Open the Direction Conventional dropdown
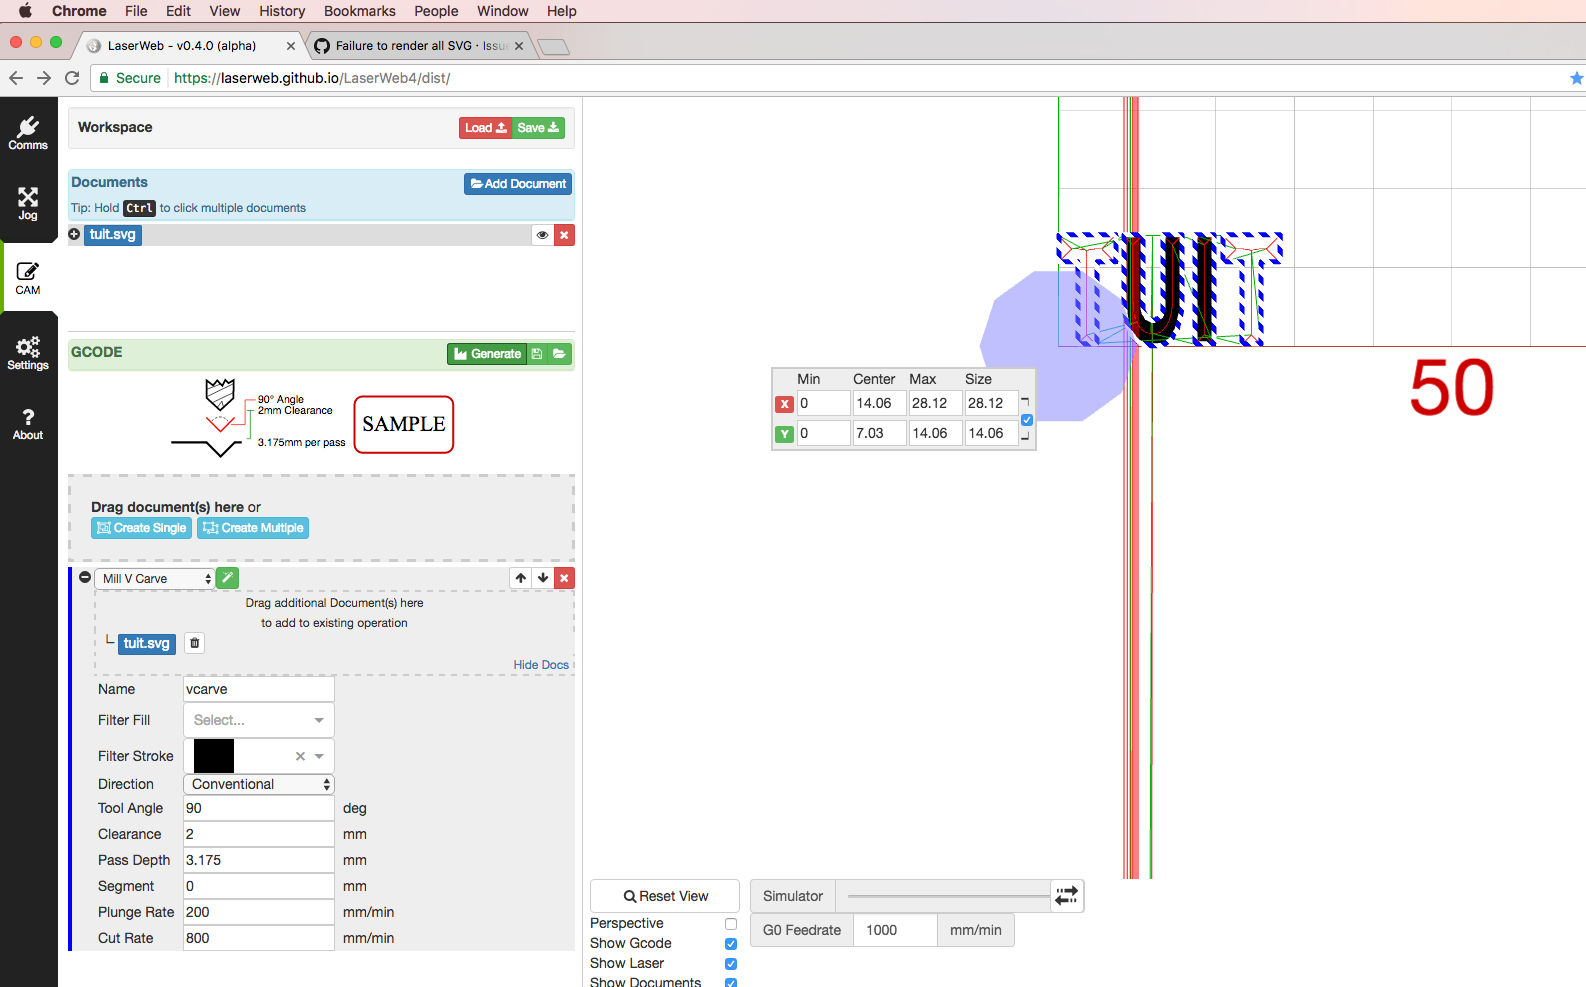This screenshot has width=1586, height=987. tap(258, 784)
